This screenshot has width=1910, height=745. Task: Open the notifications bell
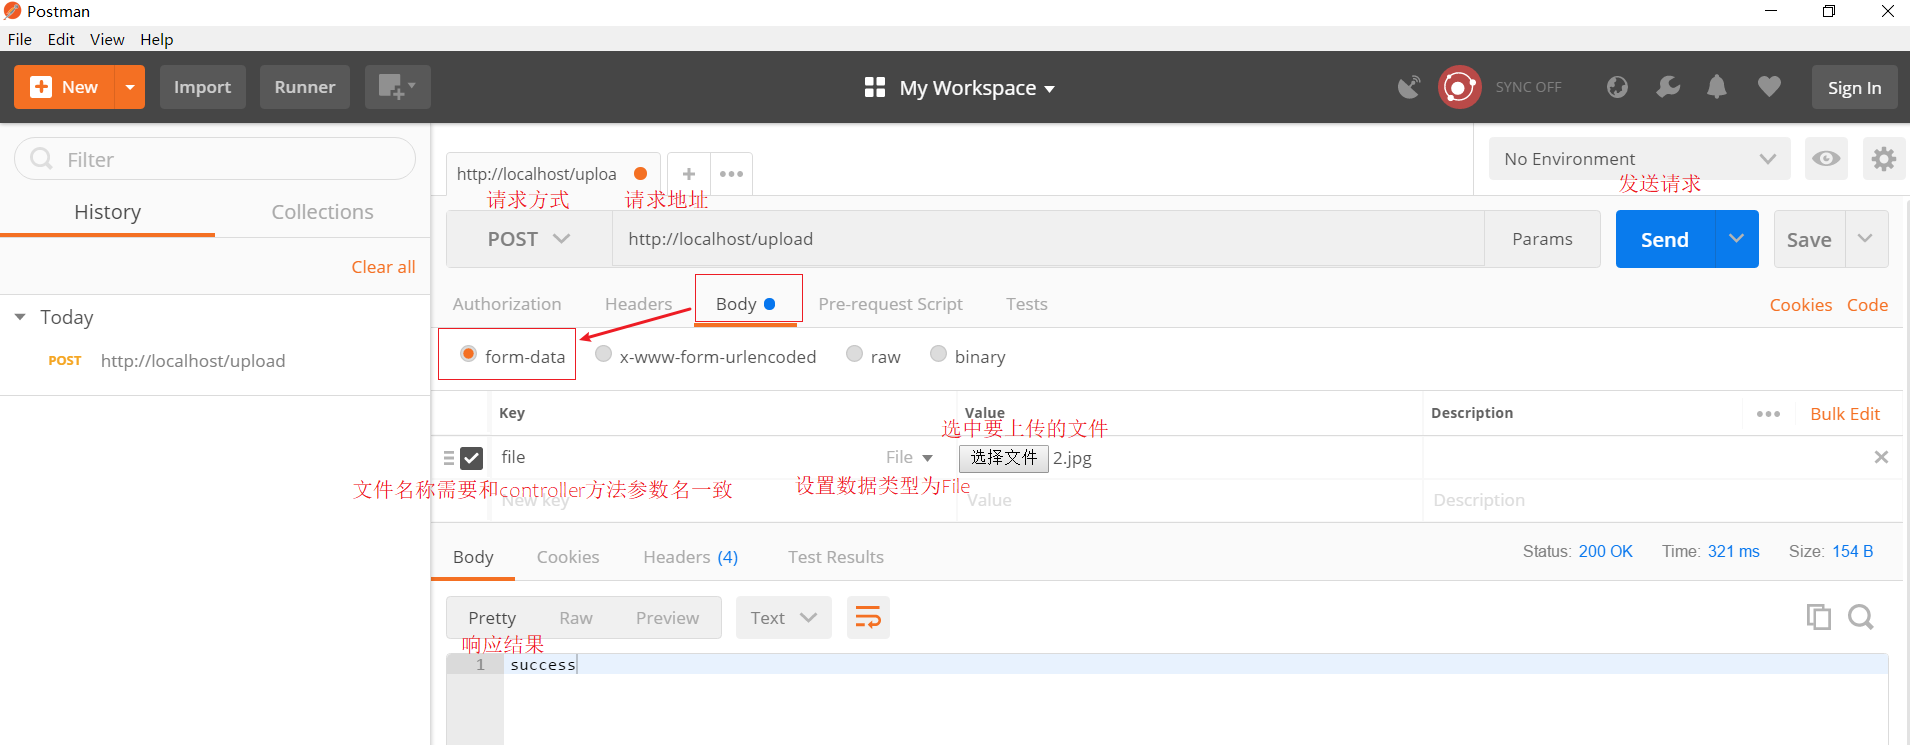point(1717,87)
